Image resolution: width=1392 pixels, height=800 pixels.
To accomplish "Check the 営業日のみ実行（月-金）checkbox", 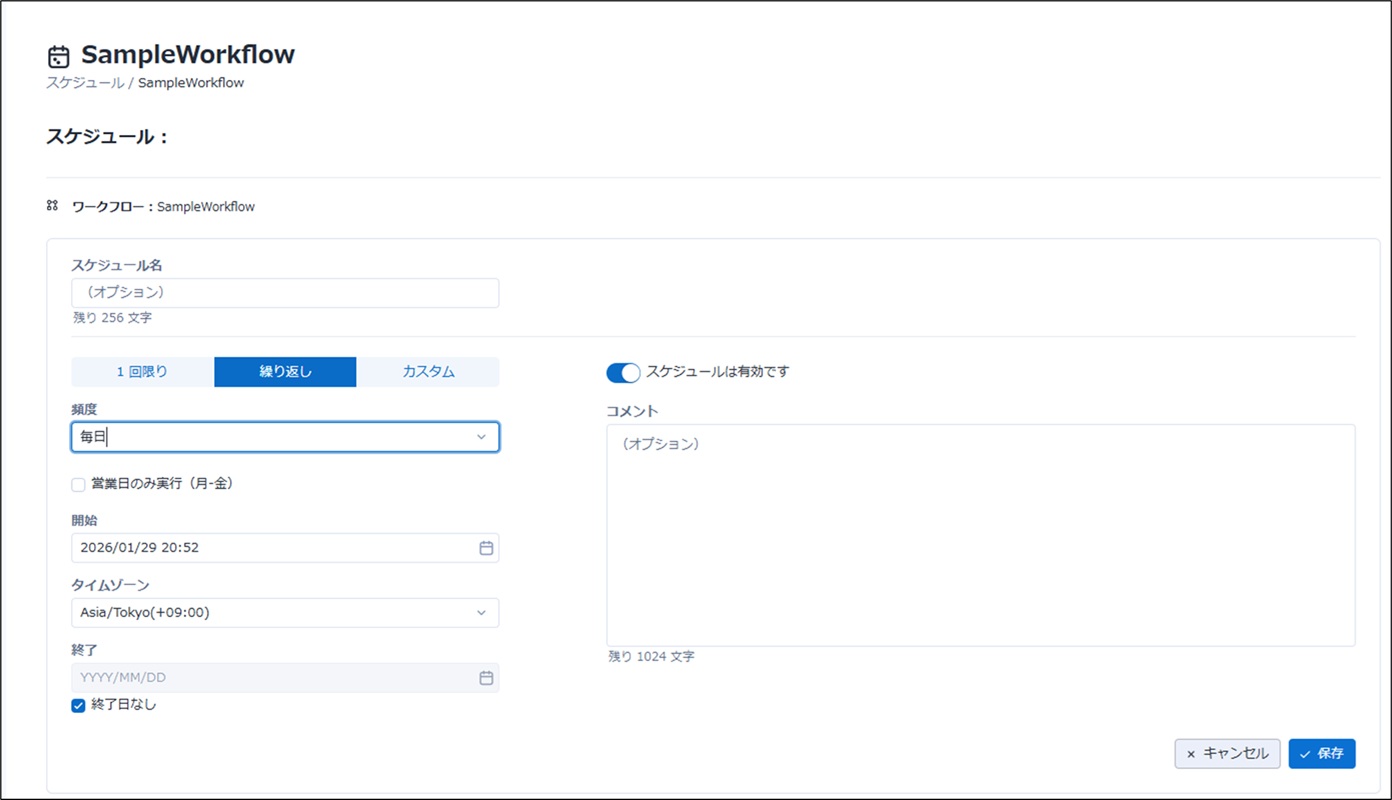I will pos(78,485).
